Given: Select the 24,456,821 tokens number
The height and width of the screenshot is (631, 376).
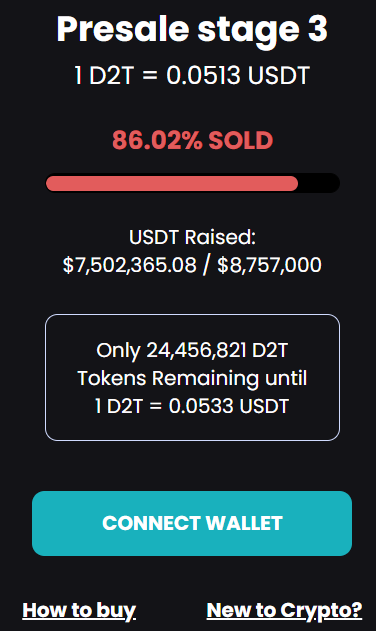Looking at the screenshot, I should click(x=196, y=351).
